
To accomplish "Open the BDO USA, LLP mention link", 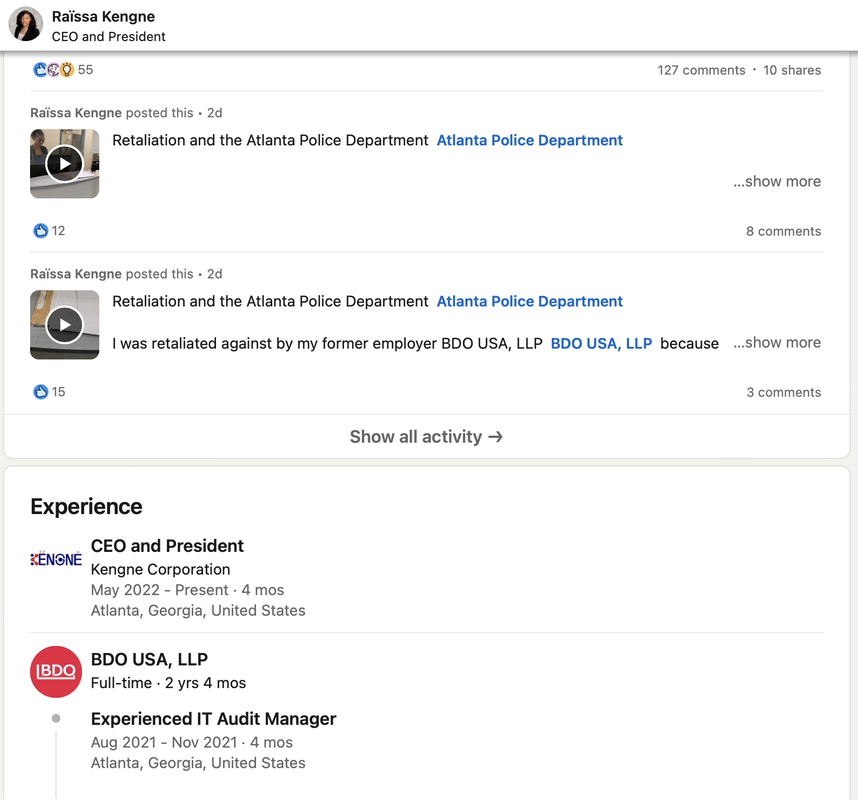I will point(601,344).
